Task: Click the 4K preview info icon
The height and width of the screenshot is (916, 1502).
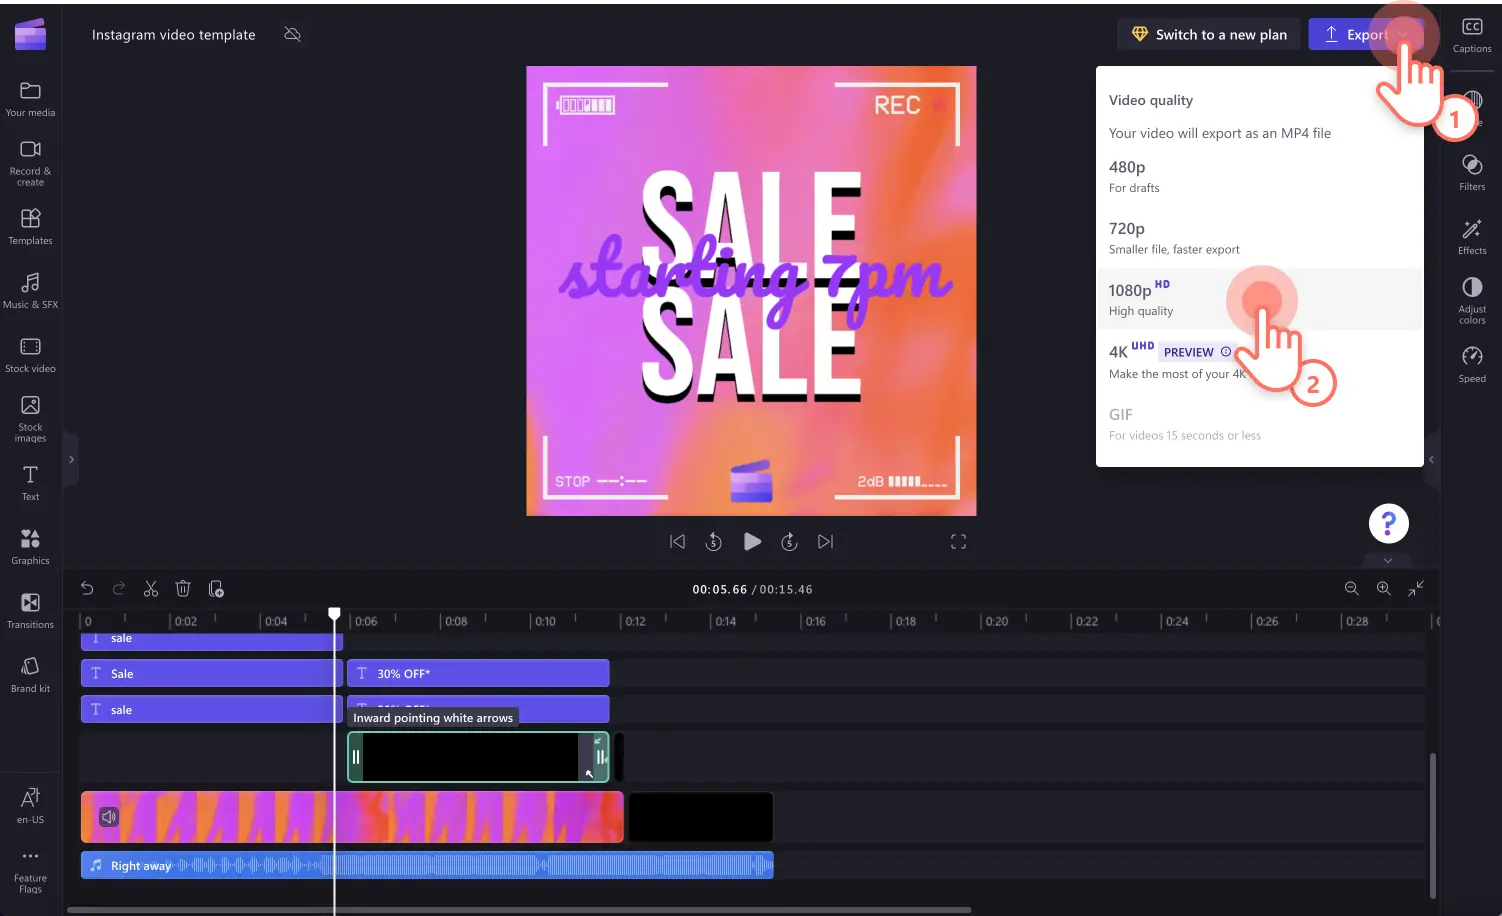Action: click(1226, 352)
